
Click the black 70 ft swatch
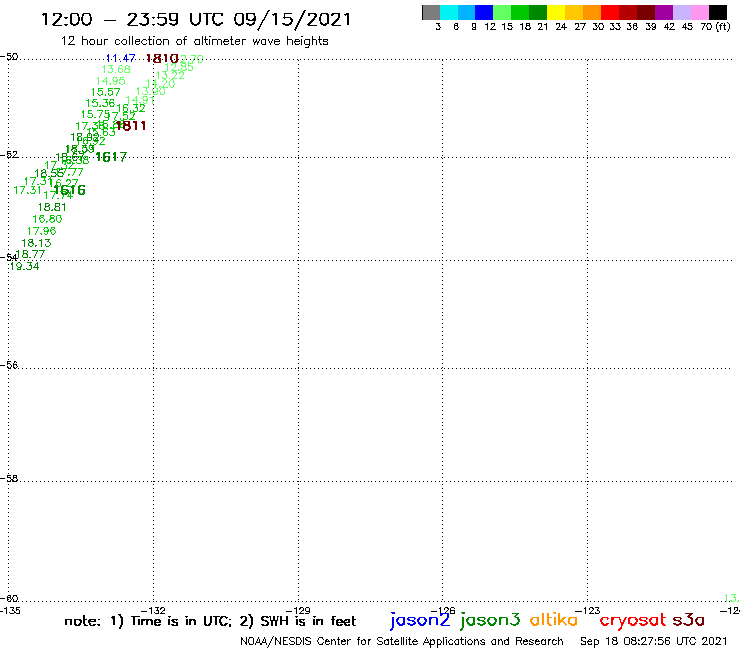717,12
